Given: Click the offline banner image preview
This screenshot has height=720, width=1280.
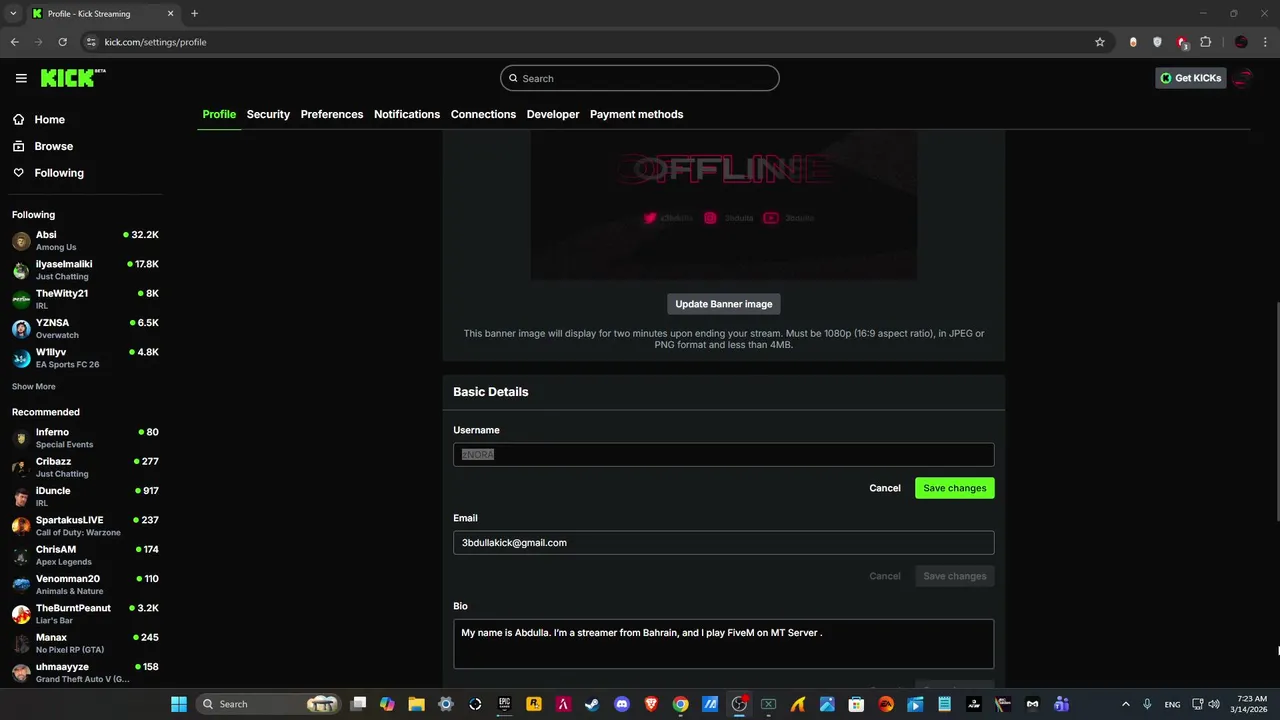Looking at the screenshot, I should [x=724, y=205].
